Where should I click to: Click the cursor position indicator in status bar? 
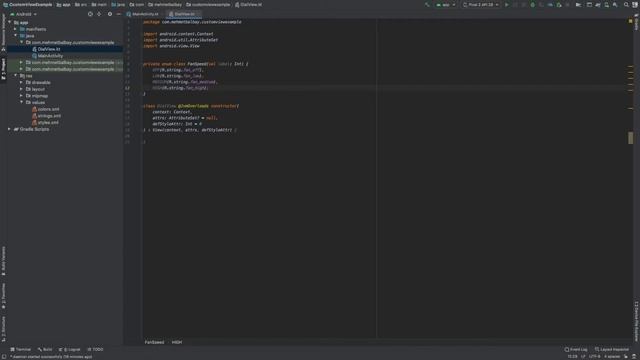point(572,357)
